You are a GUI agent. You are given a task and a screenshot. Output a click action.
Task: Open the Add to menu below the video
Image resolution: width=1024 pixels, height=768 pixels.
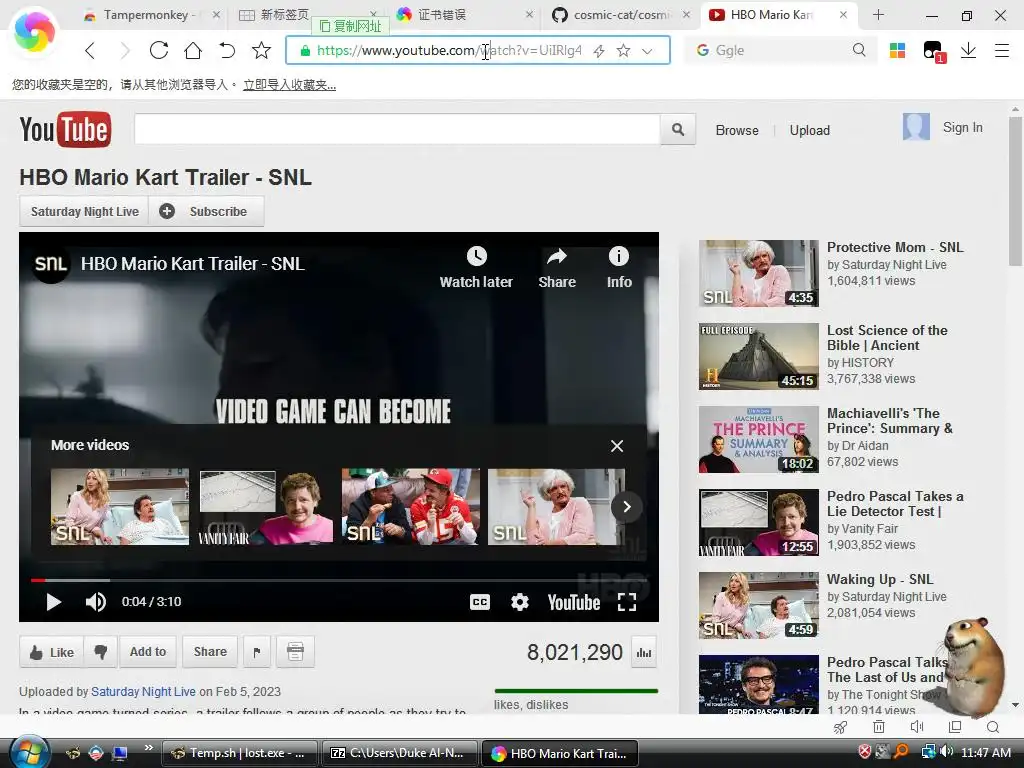click(148, 652)
